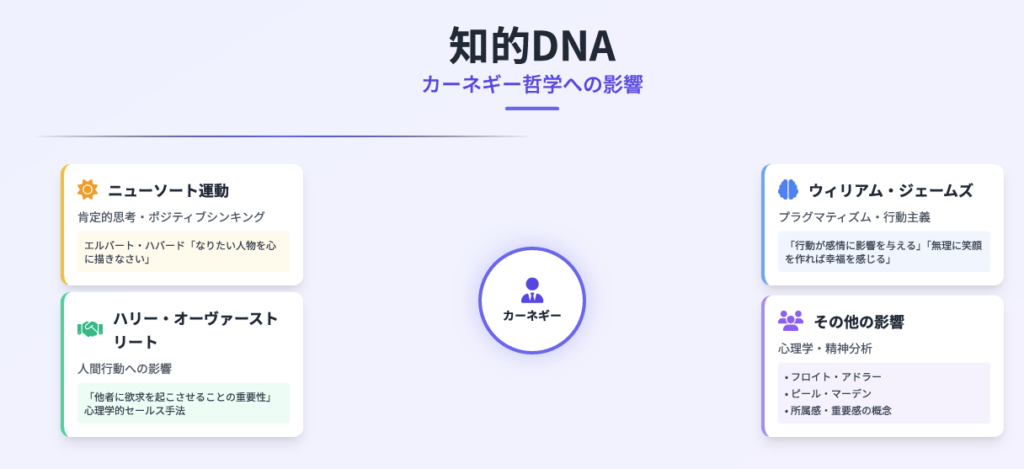The image size is (1024, 469).
Task: Click the 知的DNA main title
Action: pyautogui.click(x=532, y=46)
